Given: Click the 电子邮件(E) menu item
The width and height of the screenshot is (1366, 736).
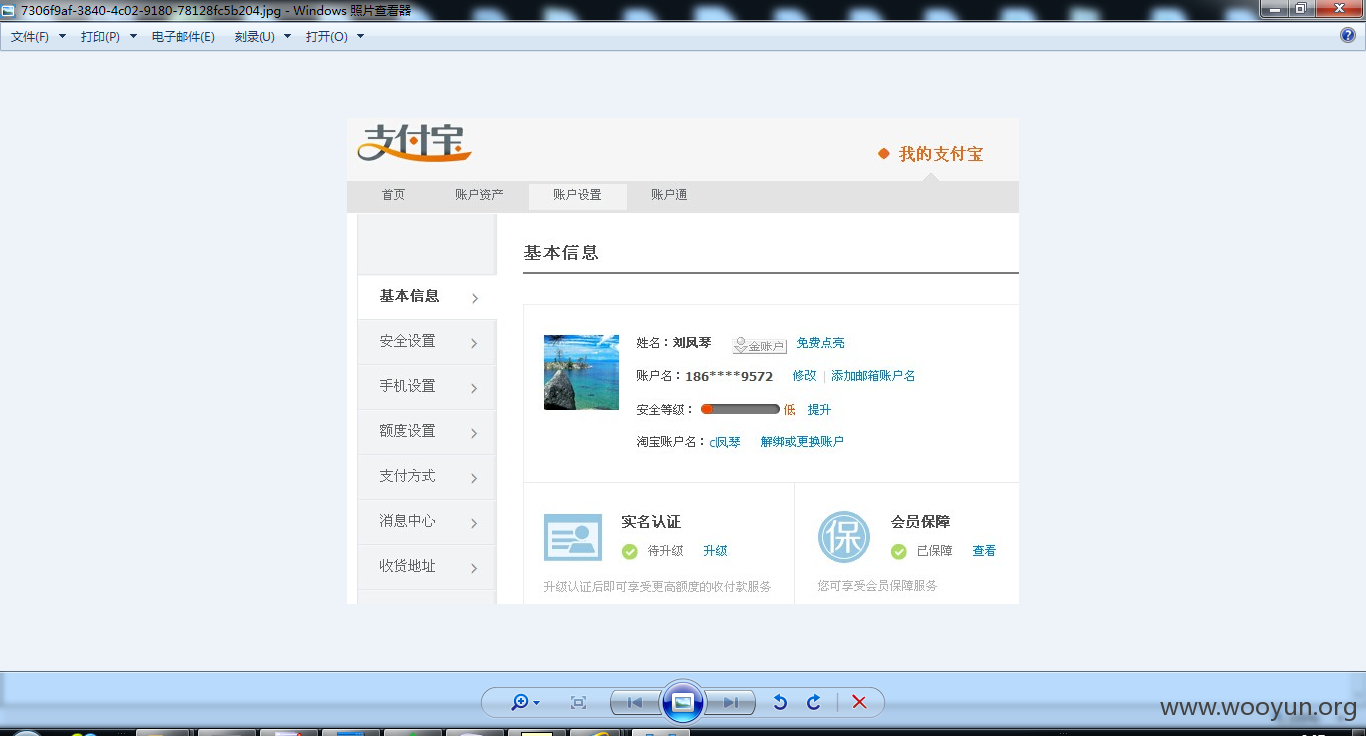Looking at the screenshot, I should (x=183, y=36).
